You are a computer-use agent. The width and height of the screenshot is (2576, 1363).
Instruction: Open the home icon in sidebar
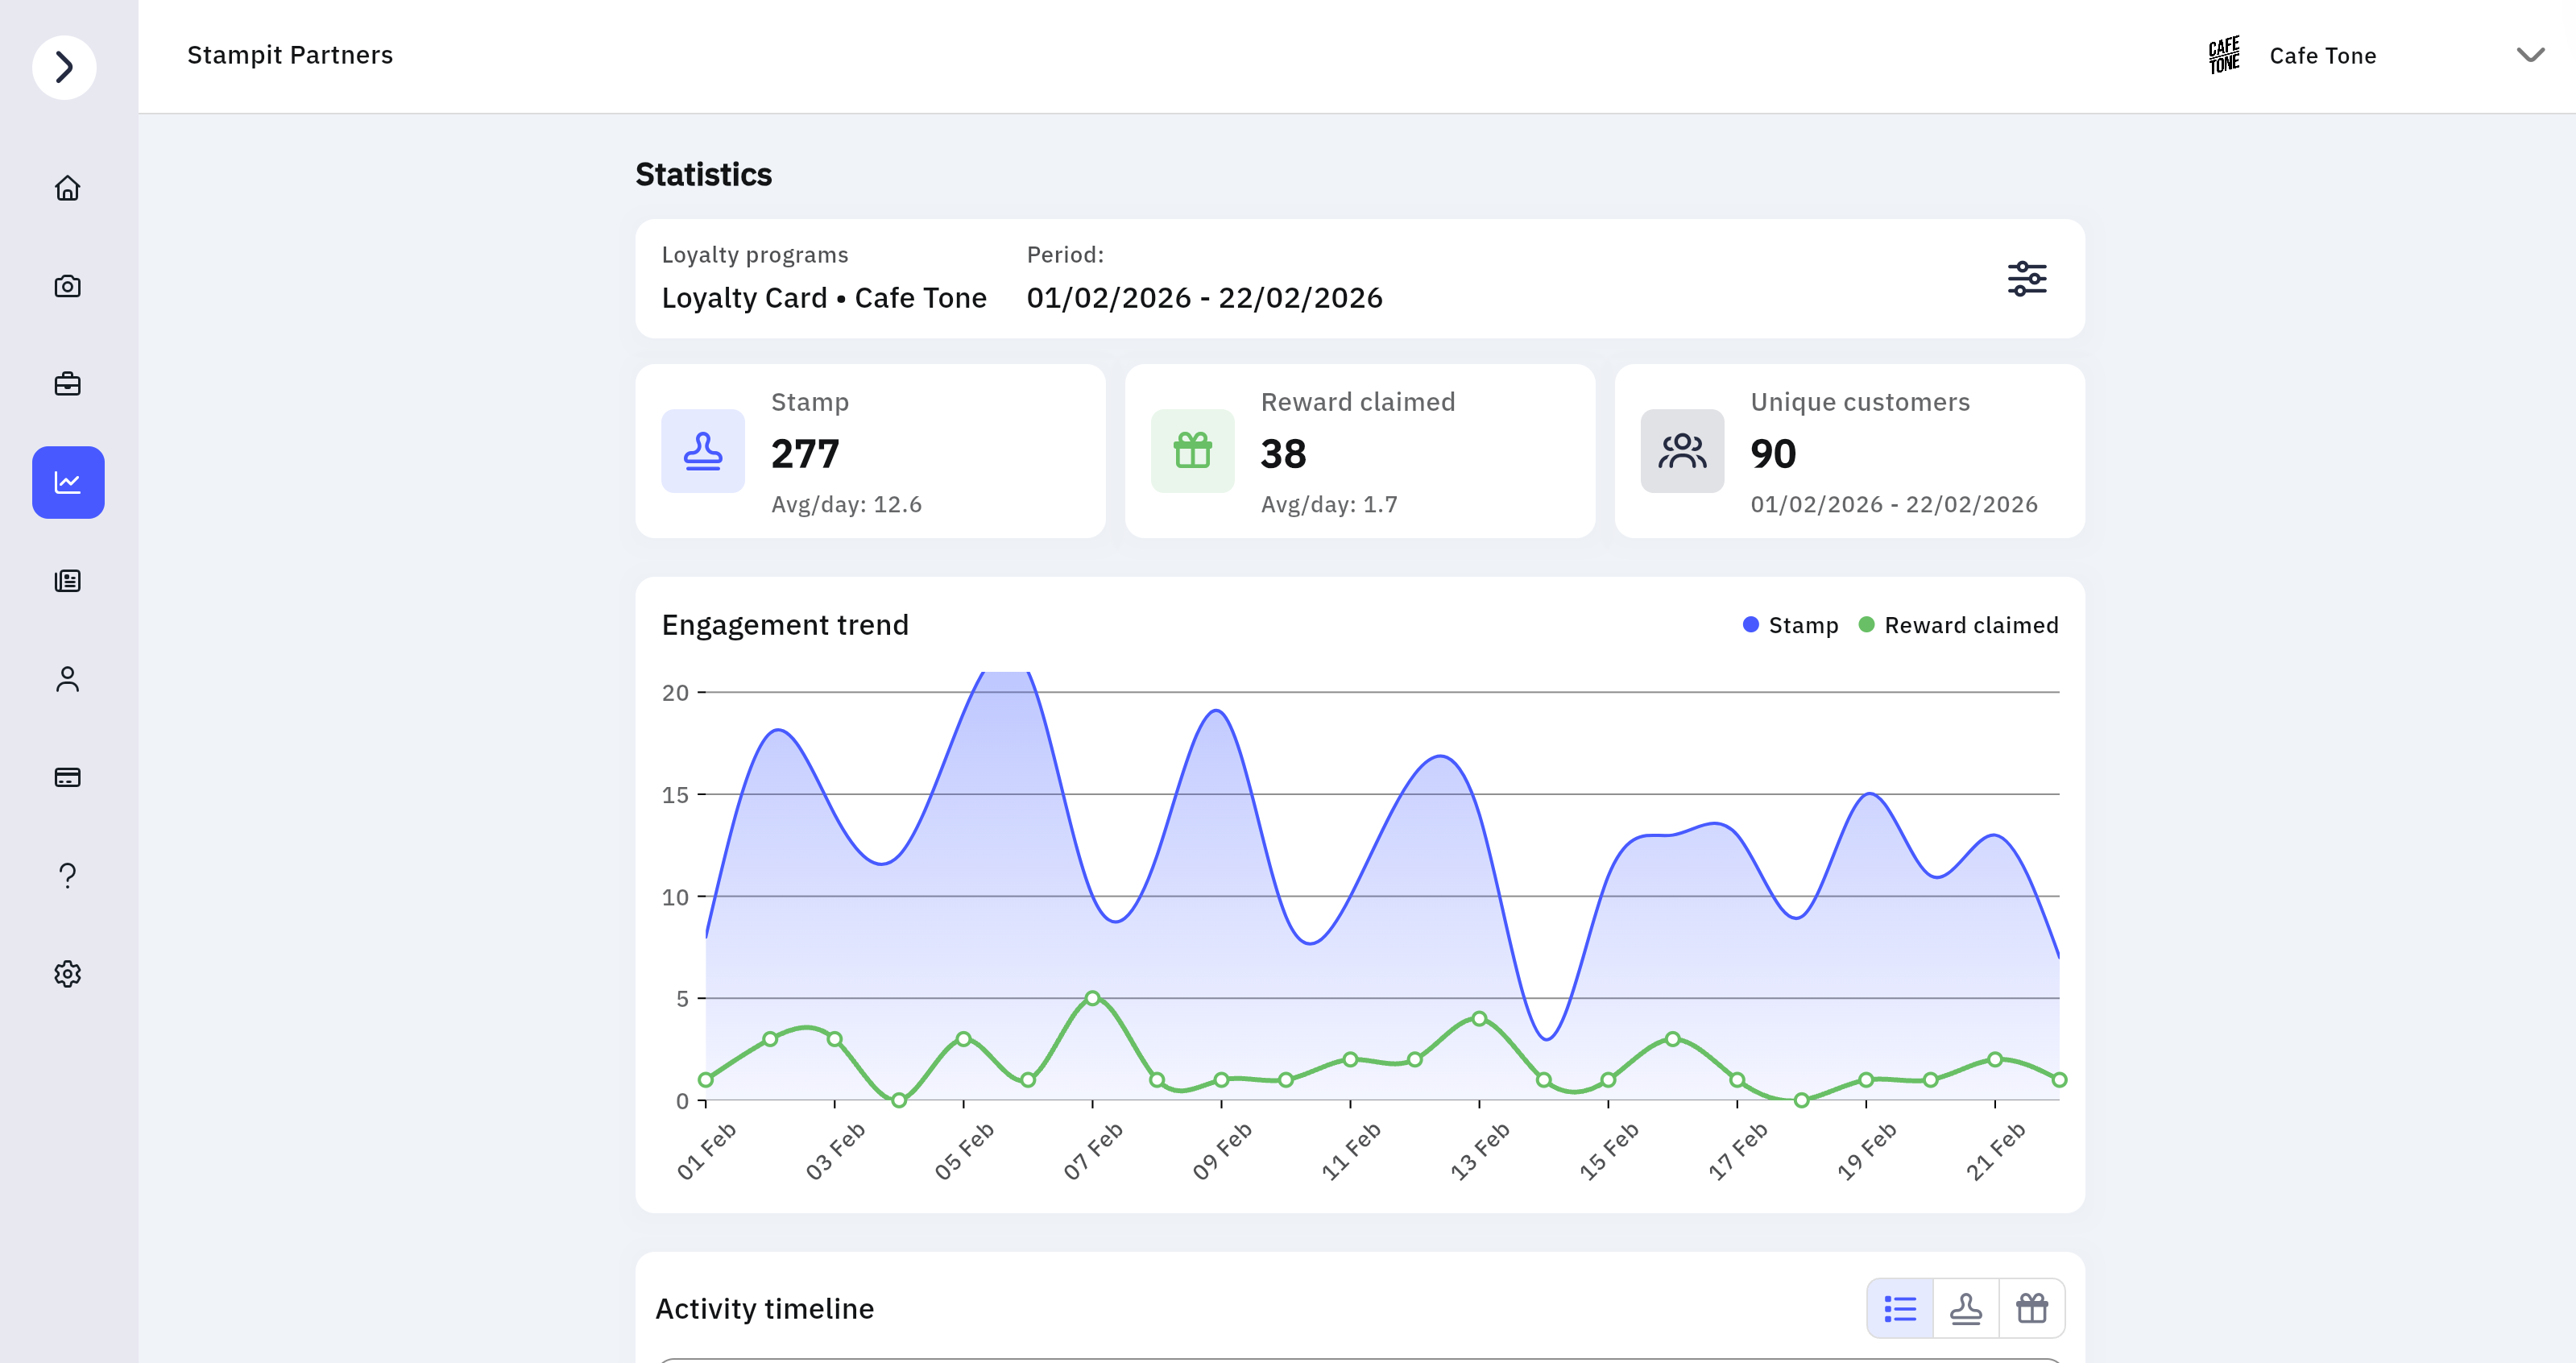[x=67, y=188]
